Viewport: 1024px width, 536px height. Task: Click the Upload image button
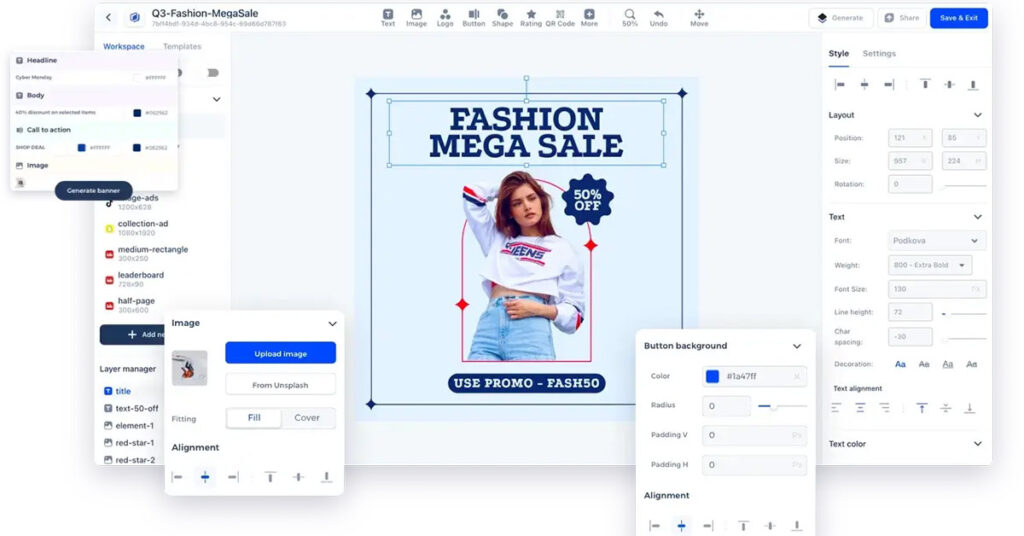coord(280,353)
